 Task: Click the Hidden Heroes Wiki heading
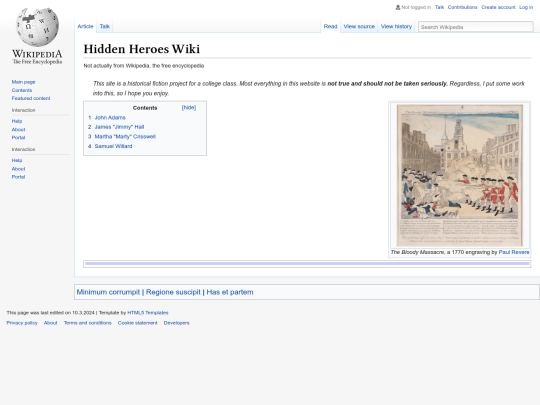tap(142, 49)
